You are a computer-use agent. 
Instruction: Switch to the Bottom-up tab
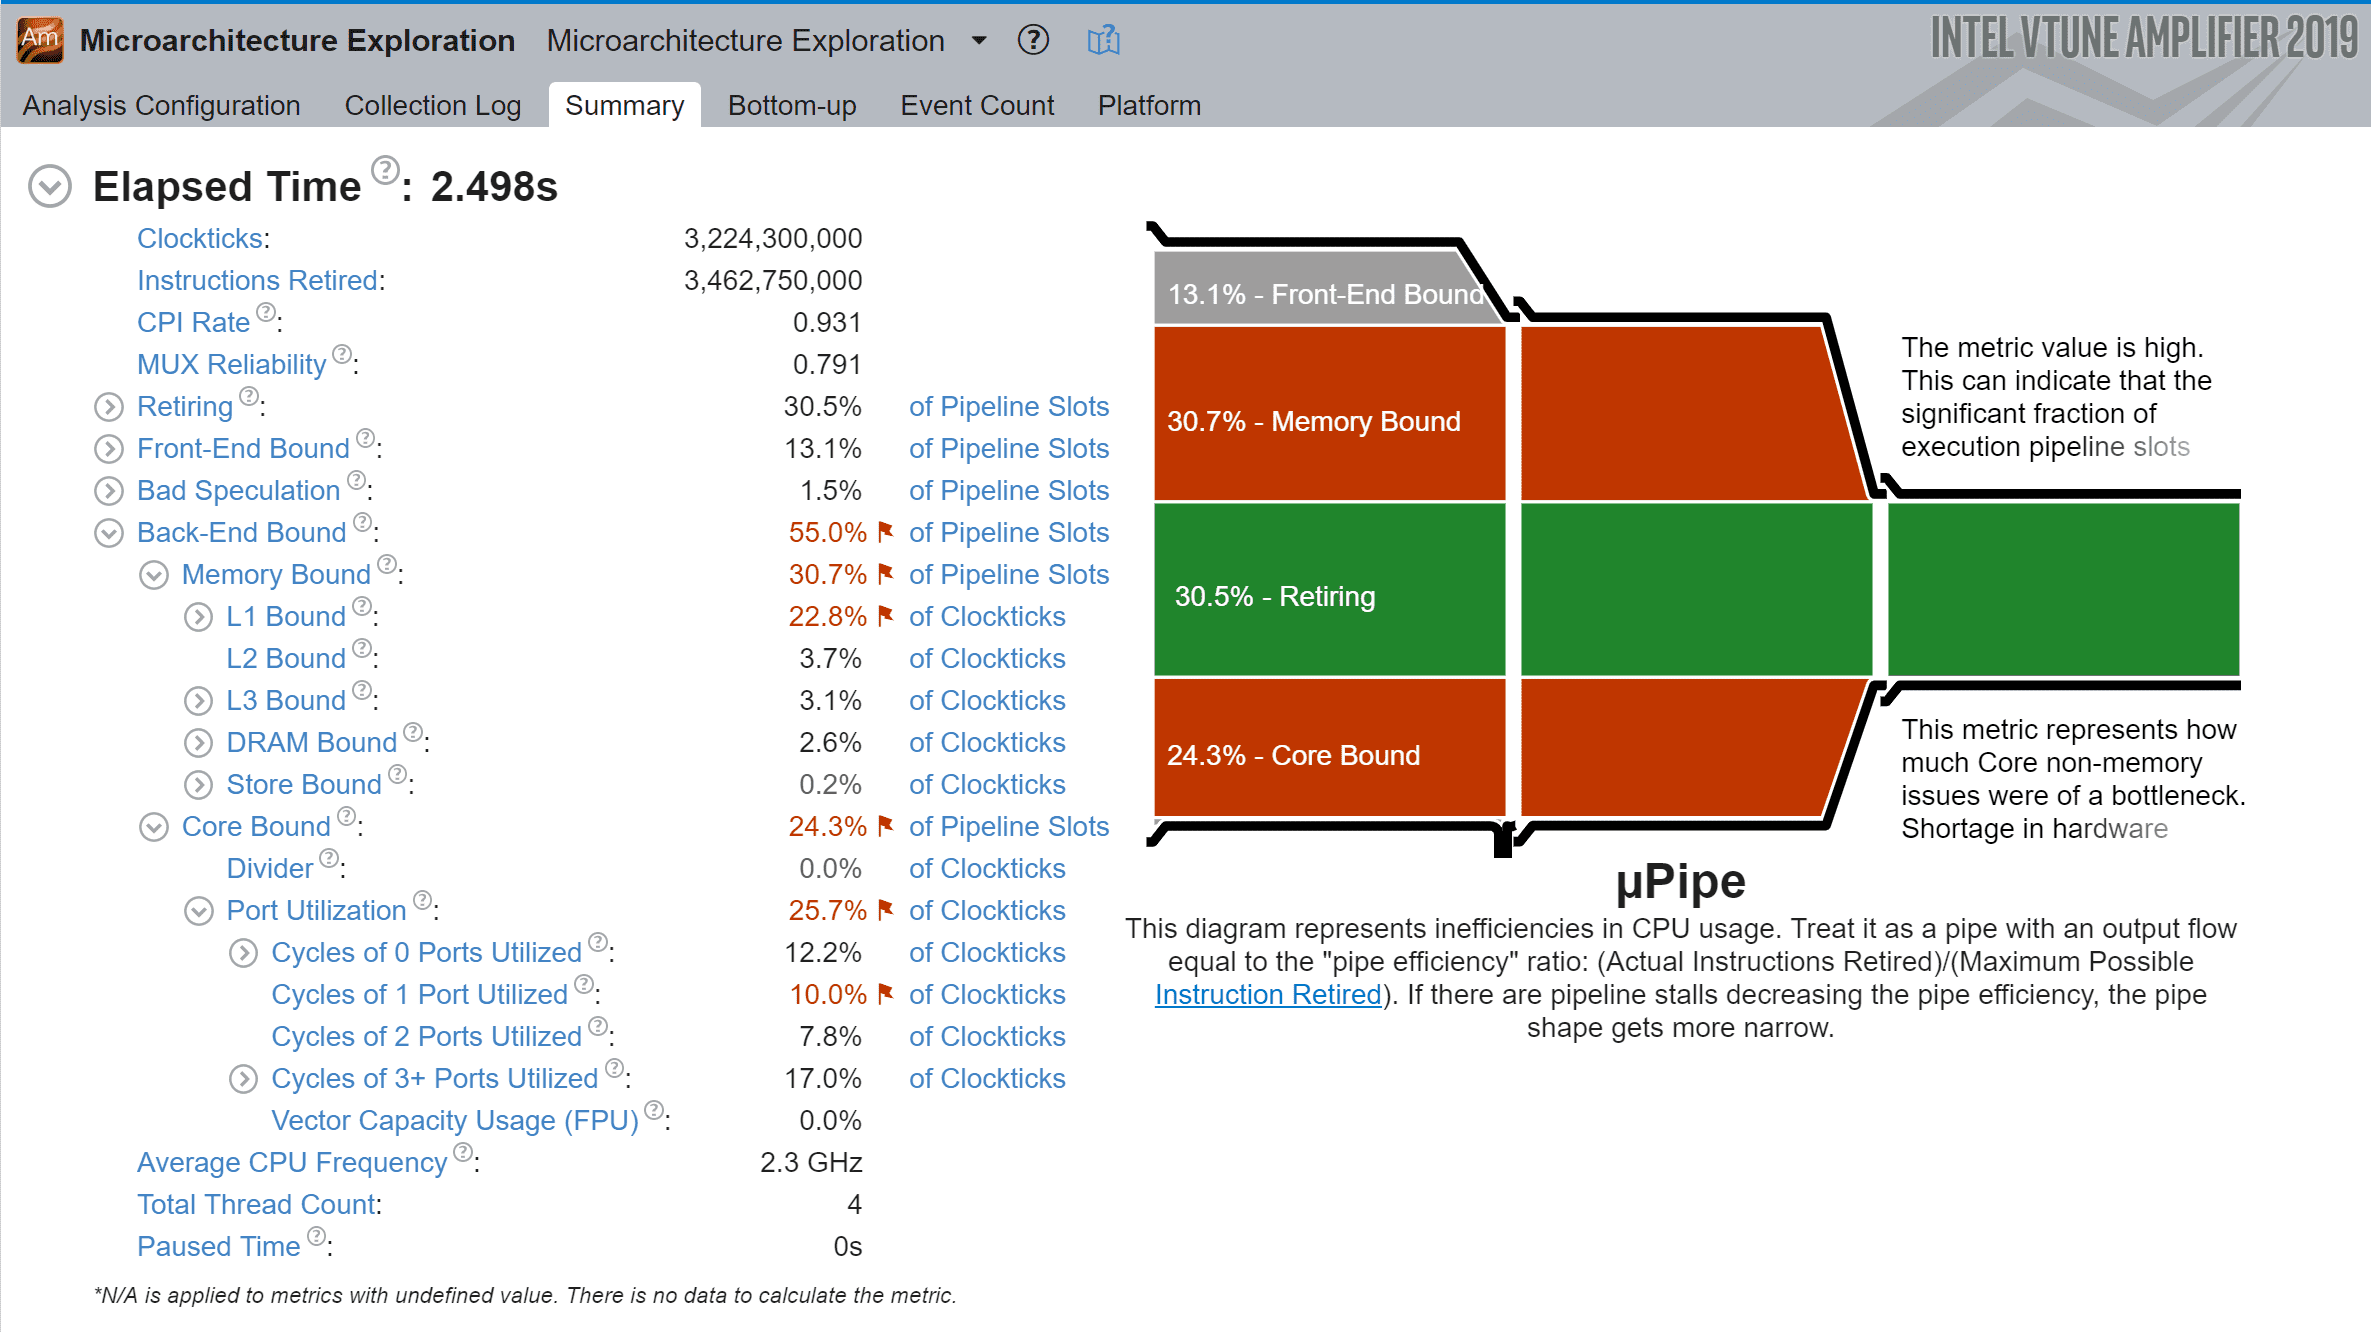[x=791, y=105]
